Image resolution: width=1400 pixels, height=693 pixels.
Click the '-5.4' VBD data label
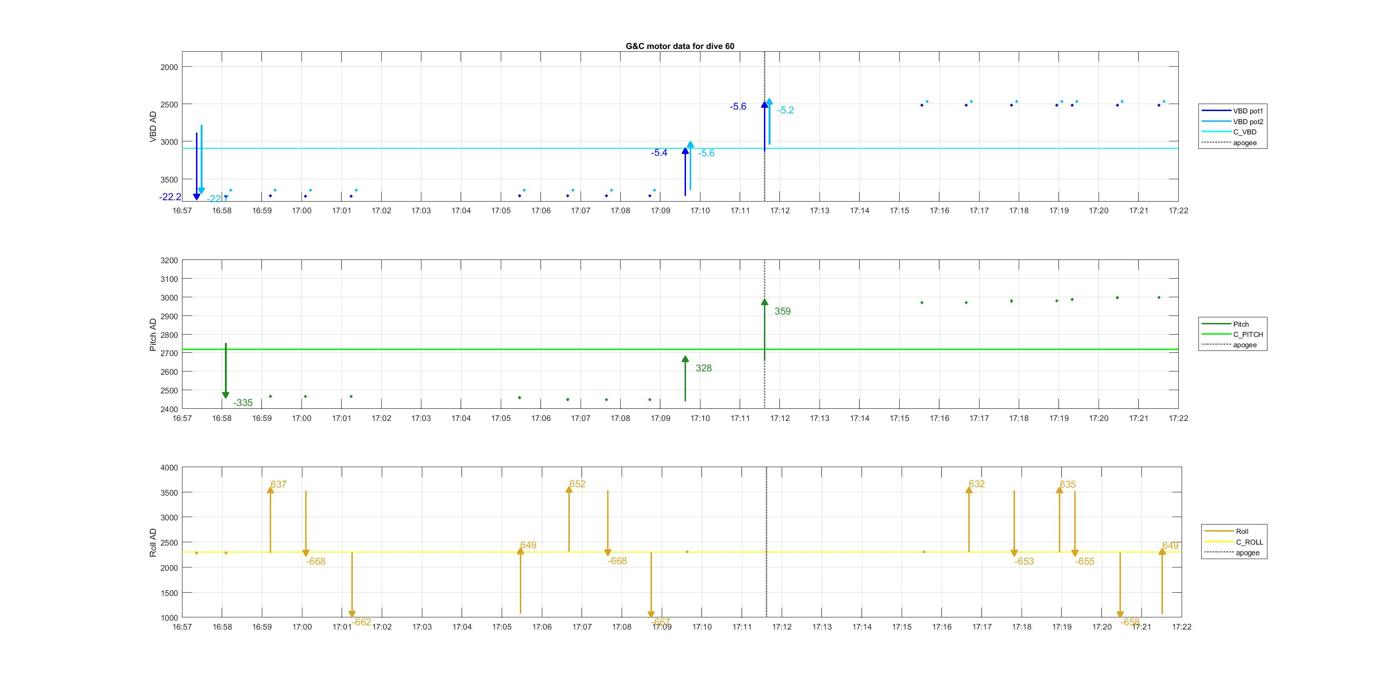point(659,153)
